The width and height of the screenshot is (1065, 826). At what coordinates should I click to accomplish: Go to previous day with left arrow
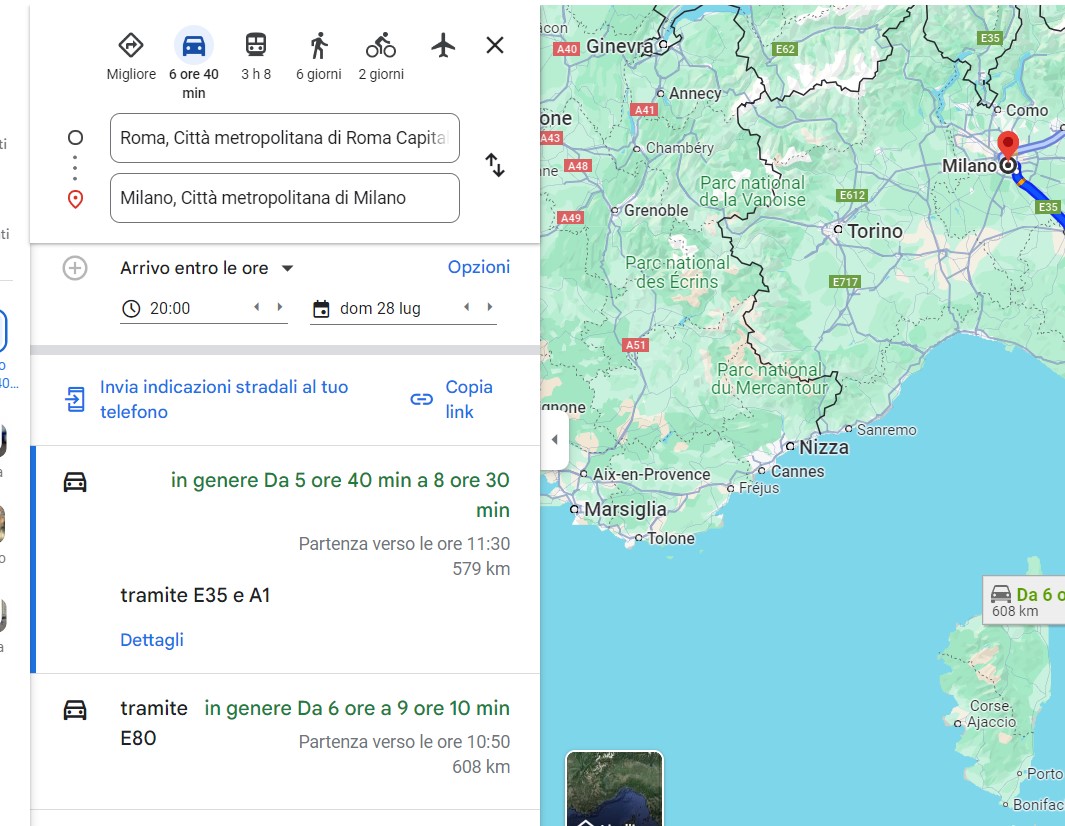tap(467, 307)
